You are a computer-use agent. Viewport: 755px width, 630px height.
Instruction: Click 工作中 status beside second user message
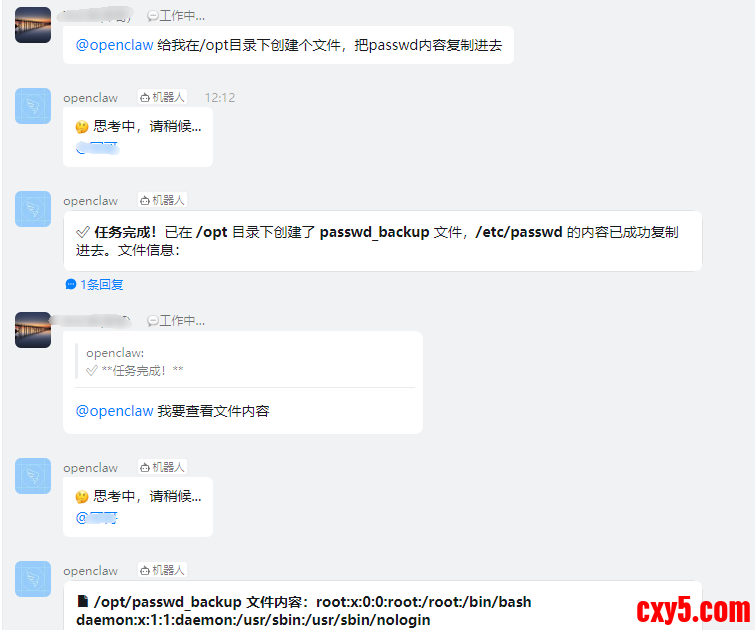176,321
